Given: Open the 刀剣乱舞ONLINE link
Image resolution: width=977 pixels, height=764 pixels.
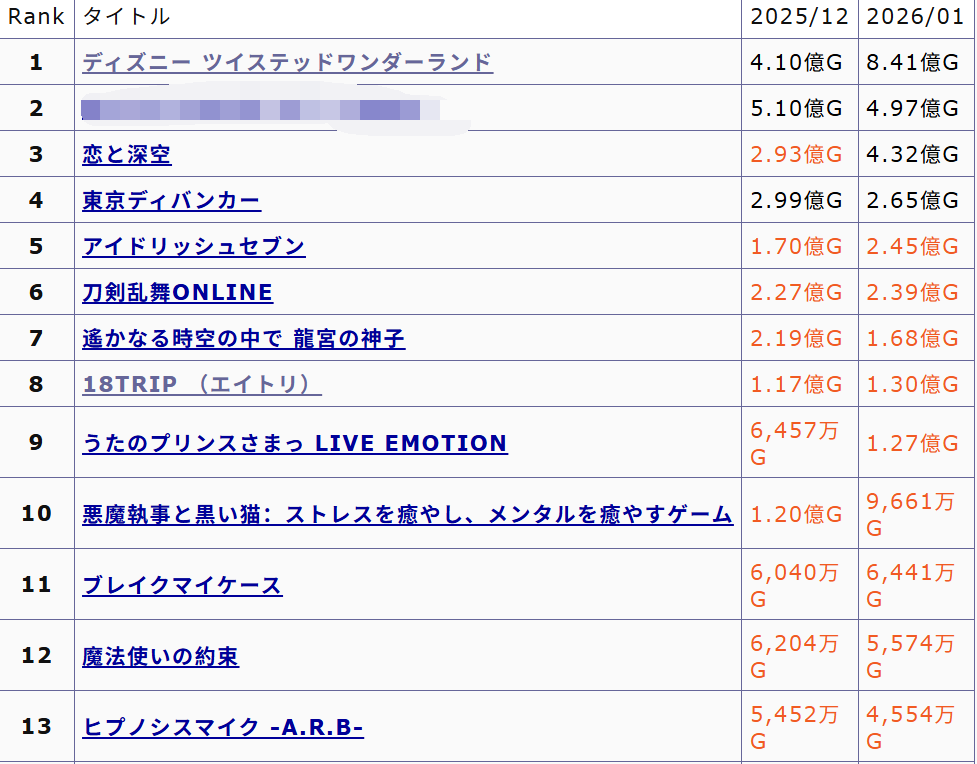Looking at the screenshot, I should (x=178, y=293).
